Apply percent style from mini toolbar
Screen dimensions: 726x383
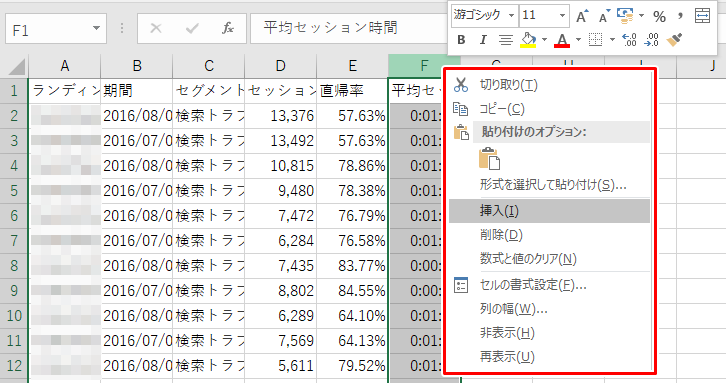[659, 17]
